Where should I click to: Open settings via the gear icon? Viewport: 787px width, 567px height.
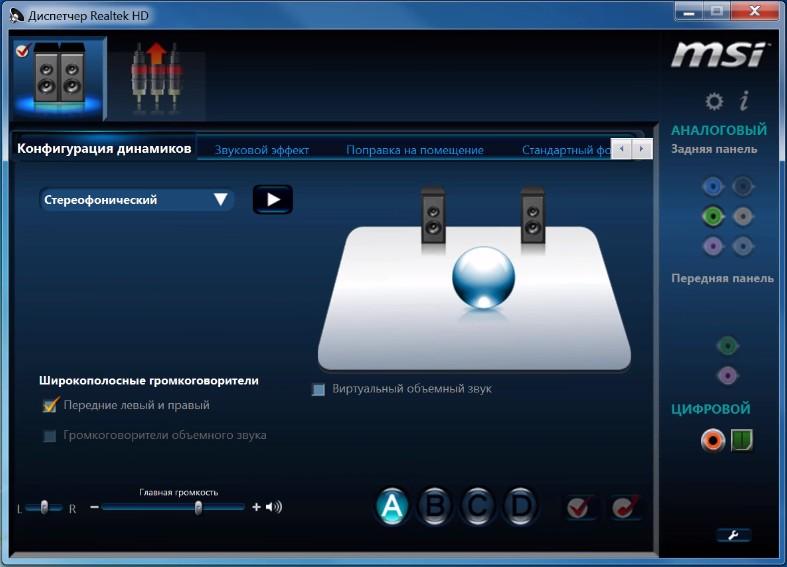(x=714, y=101)
